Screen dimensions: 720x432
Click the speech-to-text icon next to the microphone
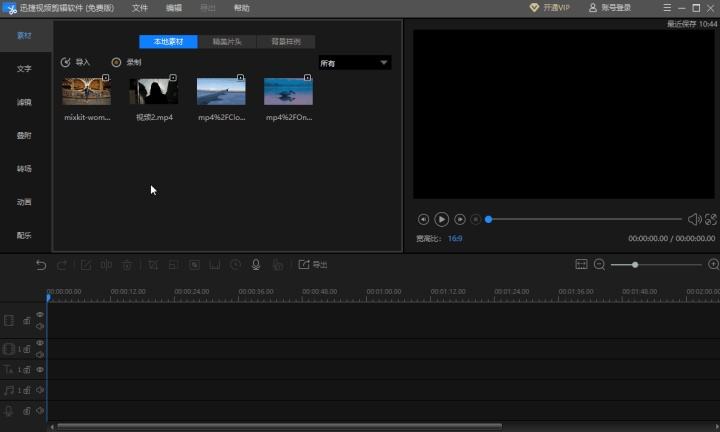(x=278, y=265)
